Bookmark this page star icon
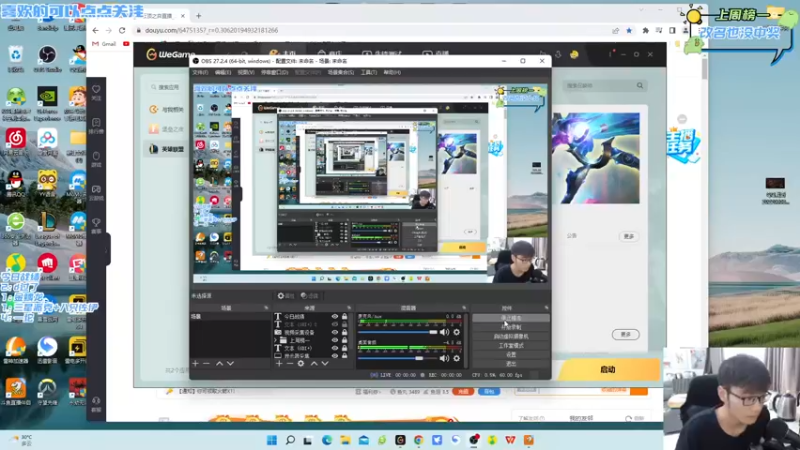Viewport: 800px width, 450px height. click(x=629, y=31)
